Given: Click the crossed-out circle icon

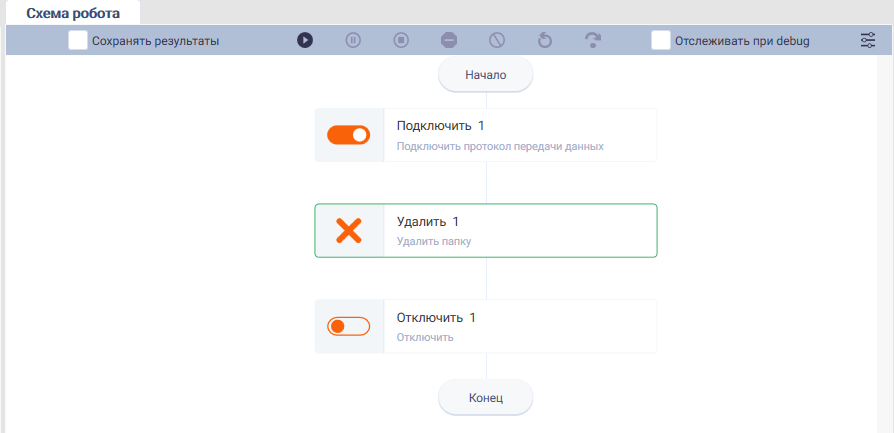Looking at the screenshot, I should tap(497, 41).
